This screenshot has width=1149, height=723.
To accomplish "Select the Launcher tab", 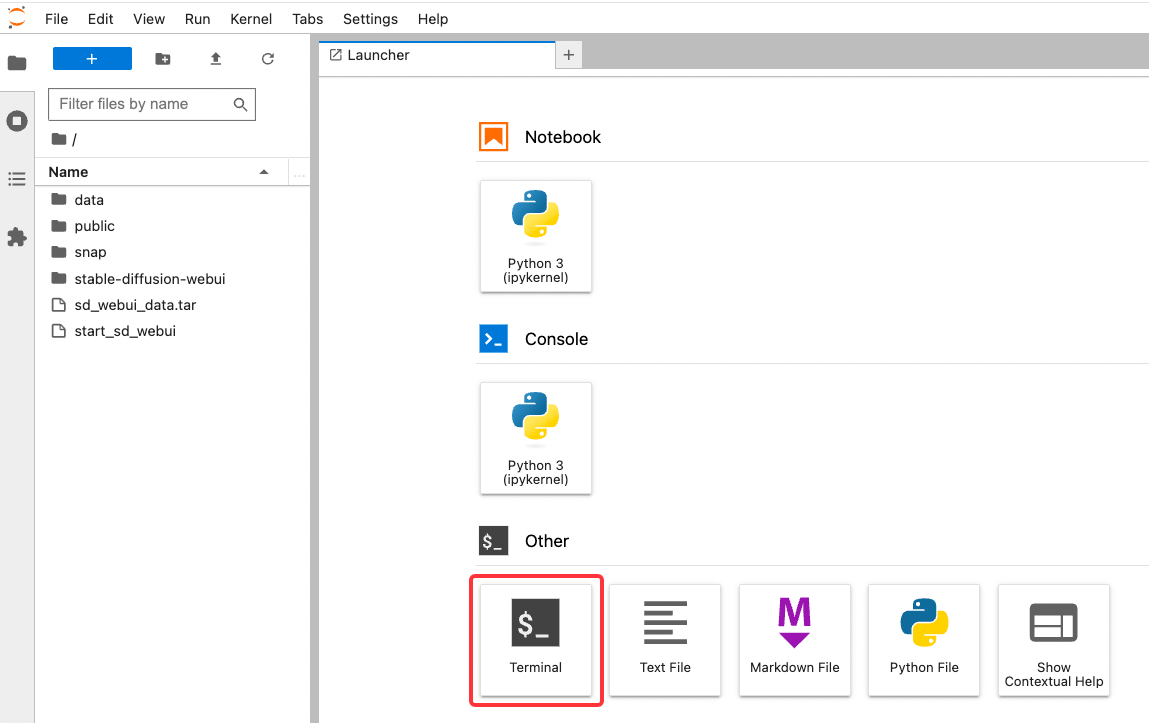I will pos(437,56).
